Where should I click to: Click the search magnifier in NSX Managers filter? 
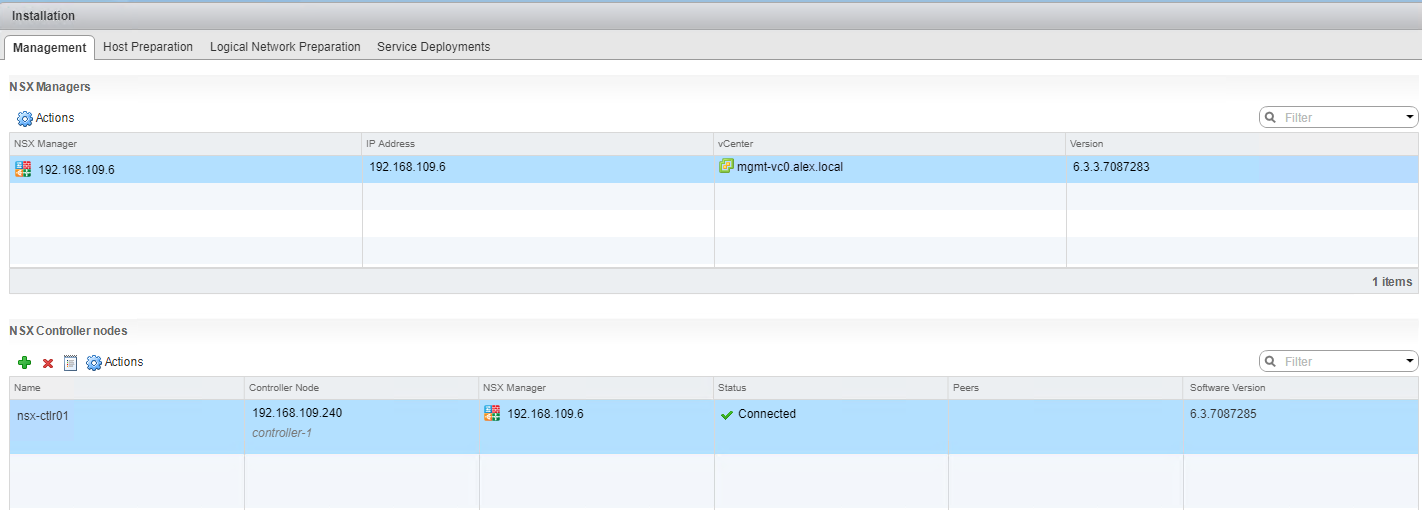tap(1271, 117)
